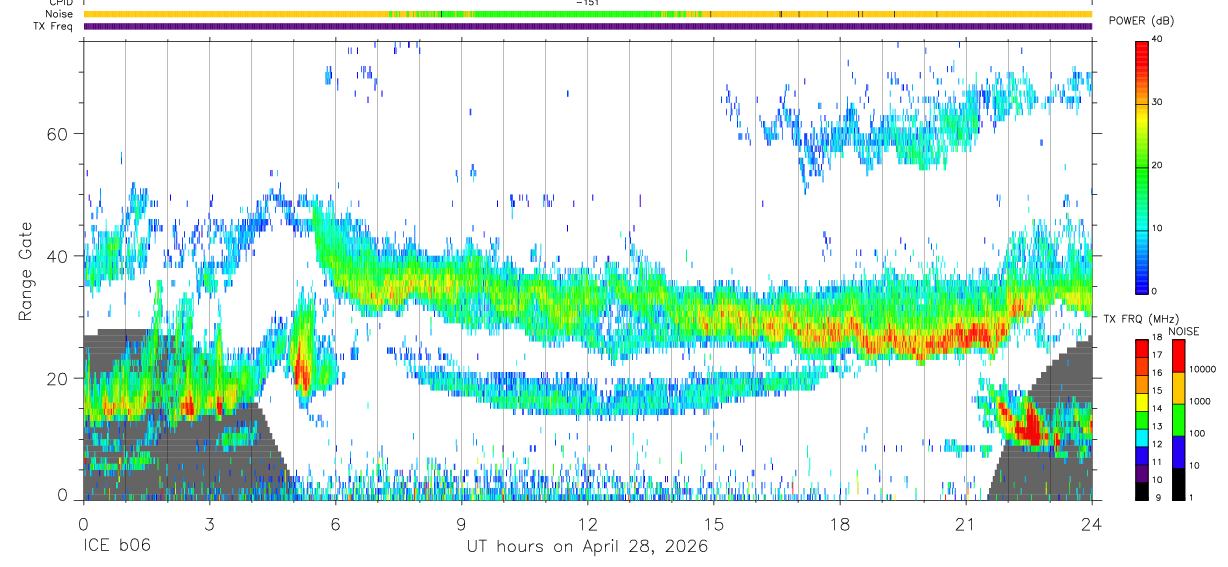Click the 0 tick on POWER scale
Image resolution: width=1228 pixels, height=567 pixels.
click(1154, 291)
